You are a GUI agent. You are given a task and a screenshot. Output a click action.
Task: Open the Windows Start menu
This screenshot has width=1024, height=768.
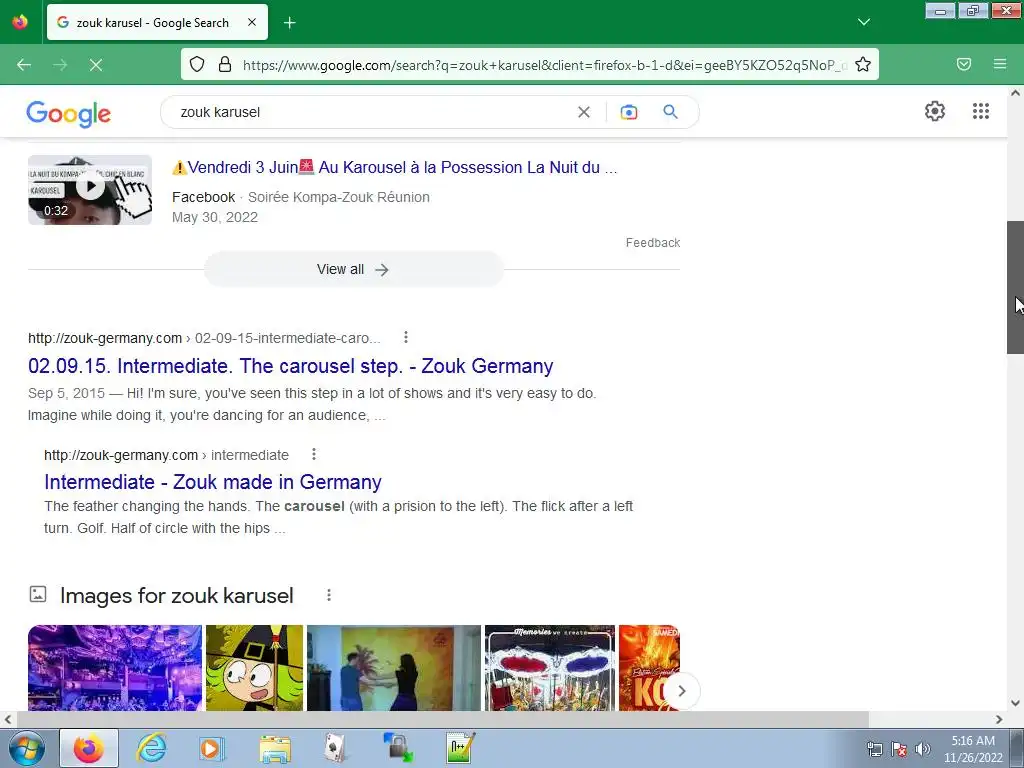27,748
